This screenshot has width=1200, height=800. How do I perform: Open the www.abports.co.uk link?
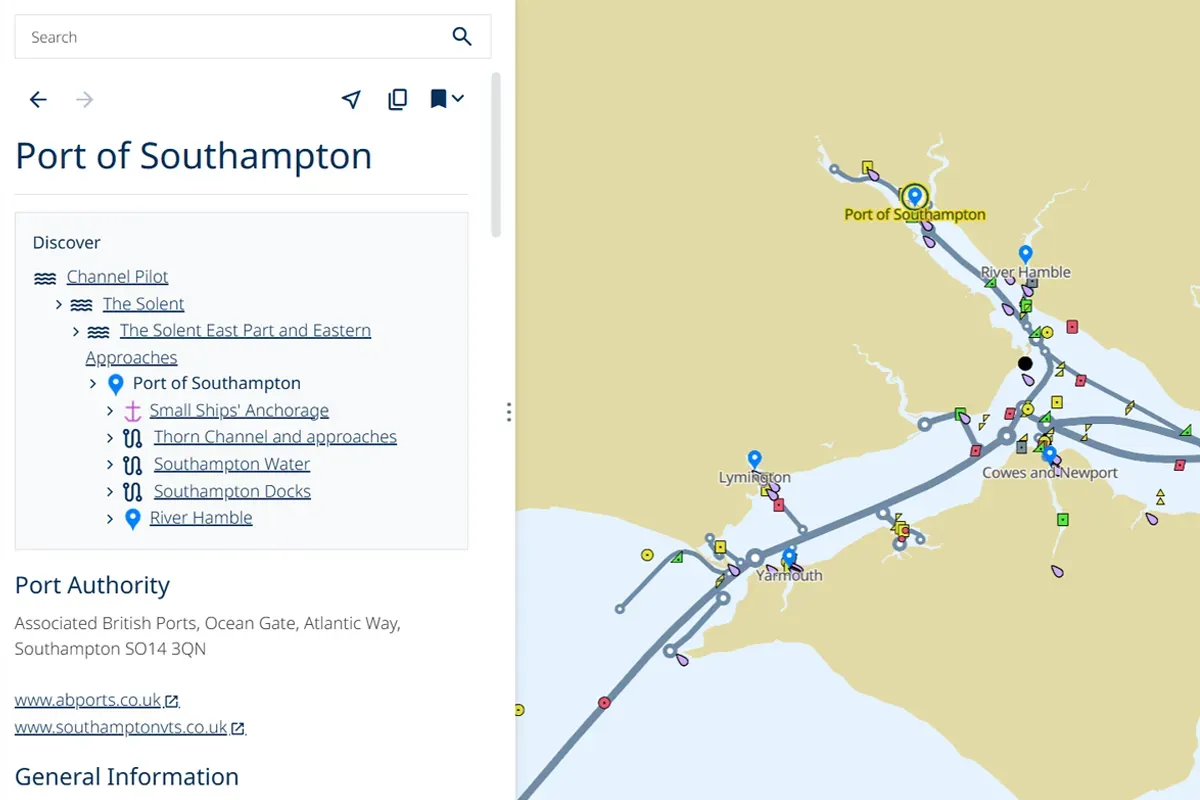(x=88, y=701)
